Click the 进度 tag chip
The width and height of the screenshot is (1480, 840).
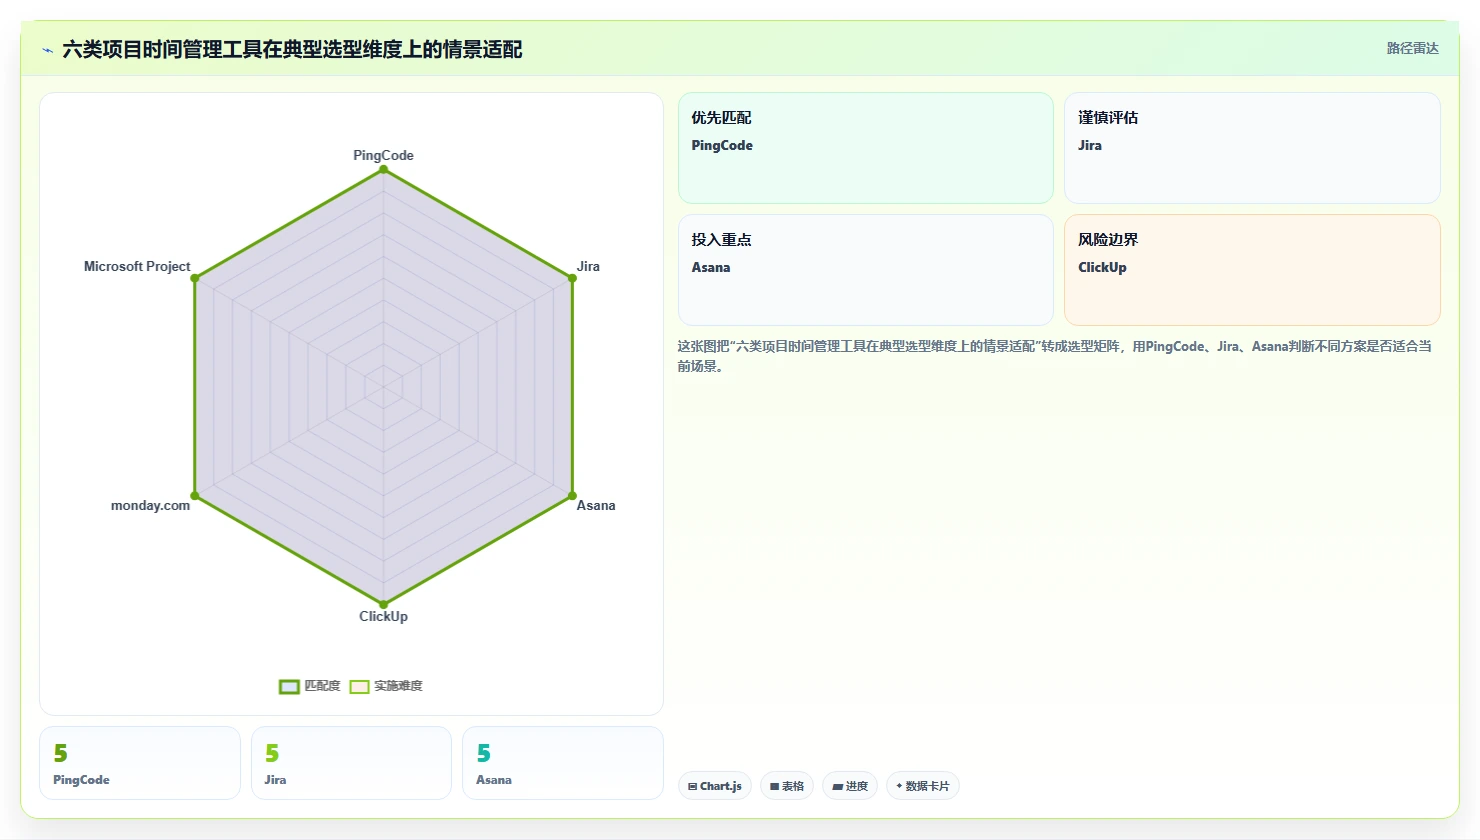(x=850, y=786)
